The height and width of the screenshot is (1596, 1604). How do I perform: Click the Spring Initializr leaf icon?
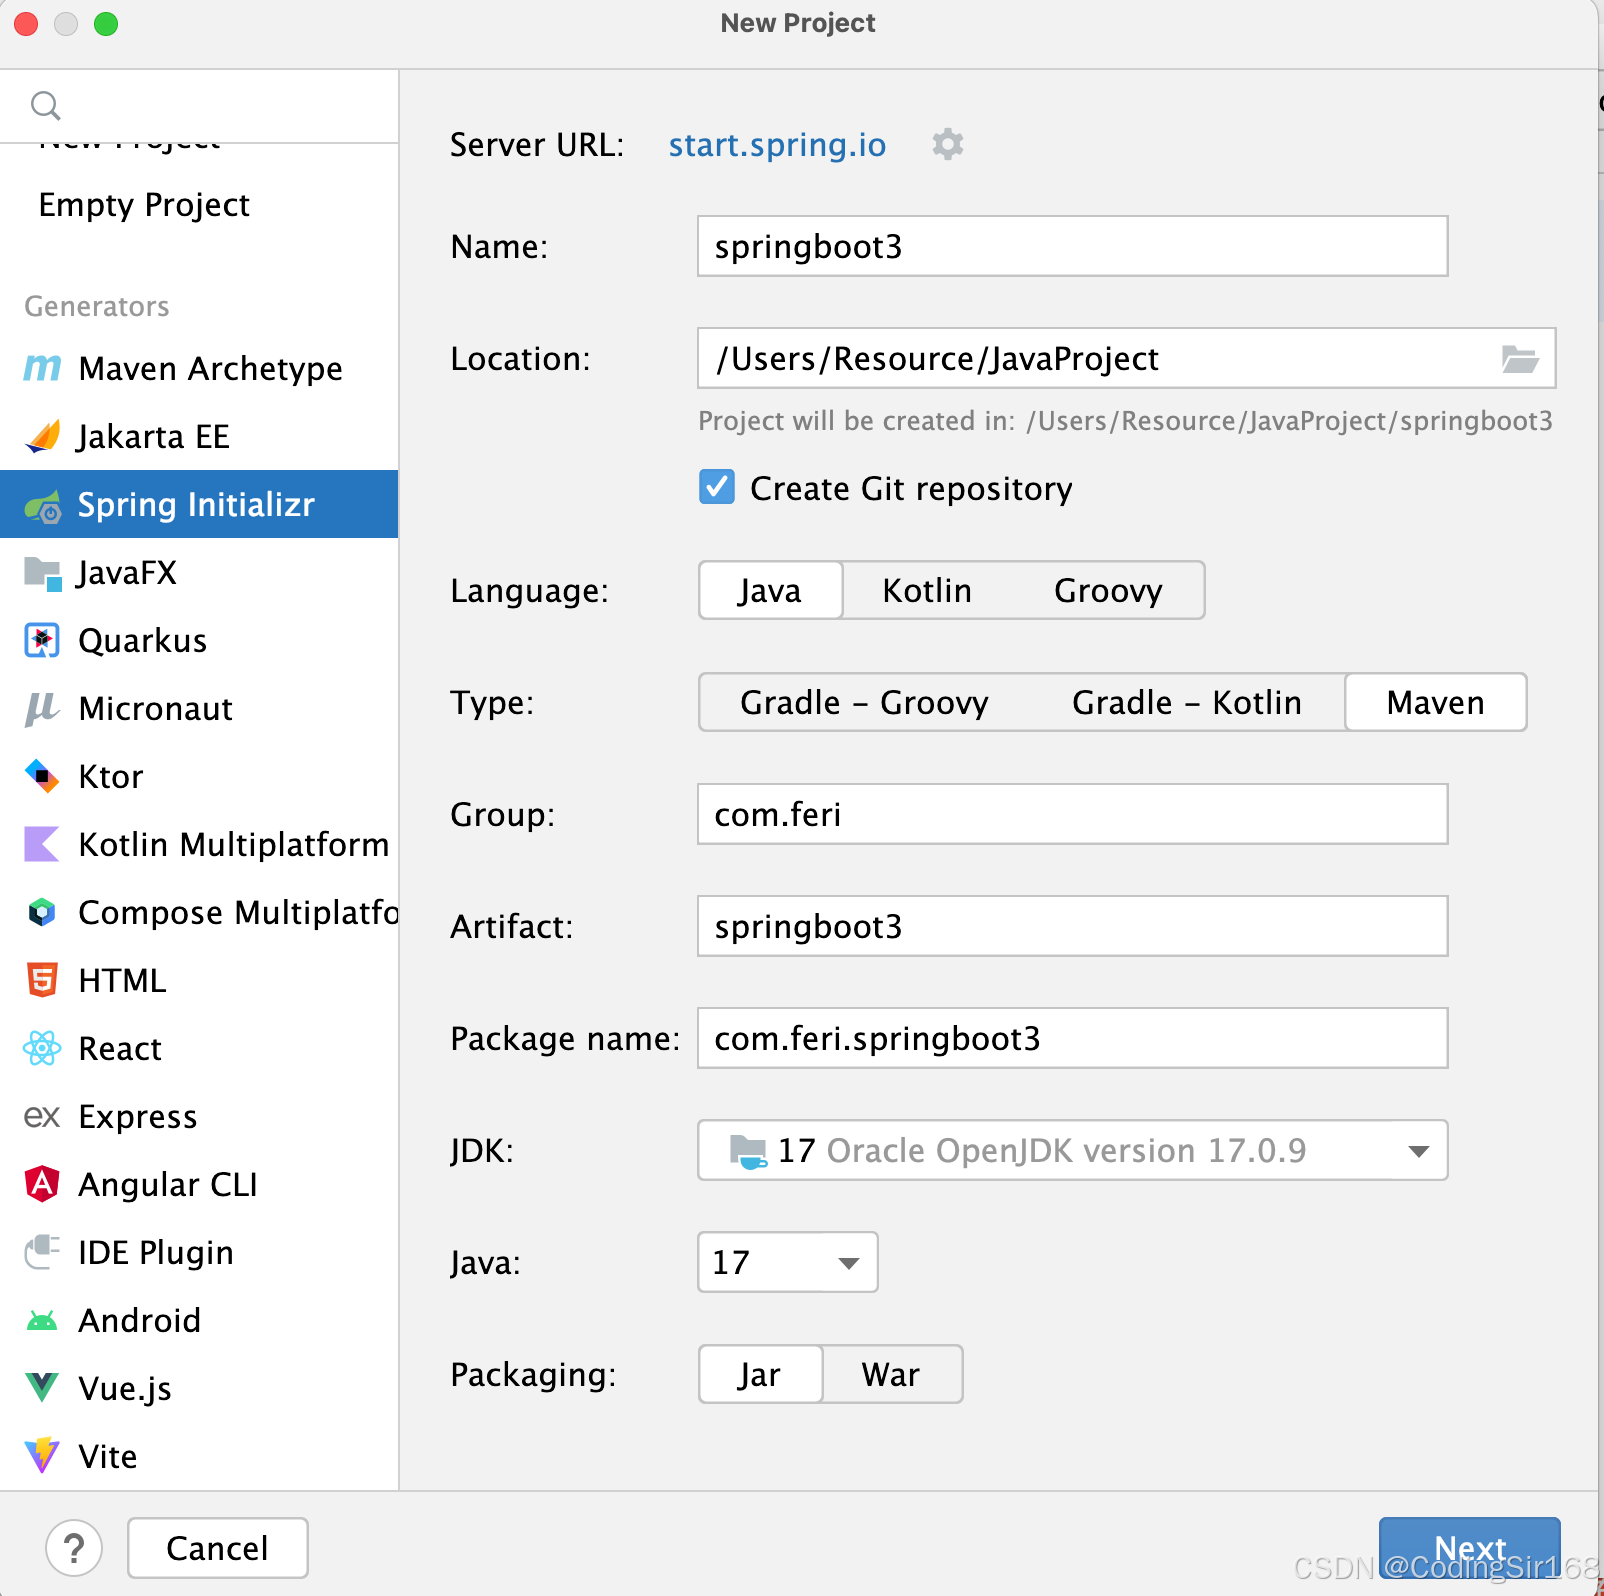[42, 506]
